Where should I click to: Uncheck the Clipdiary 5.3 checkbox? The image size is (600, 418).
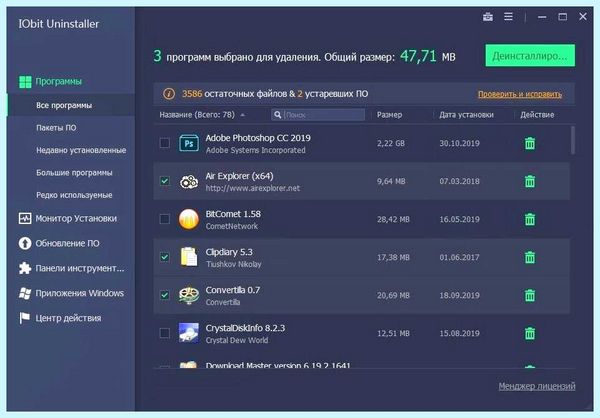coord(165,257)
